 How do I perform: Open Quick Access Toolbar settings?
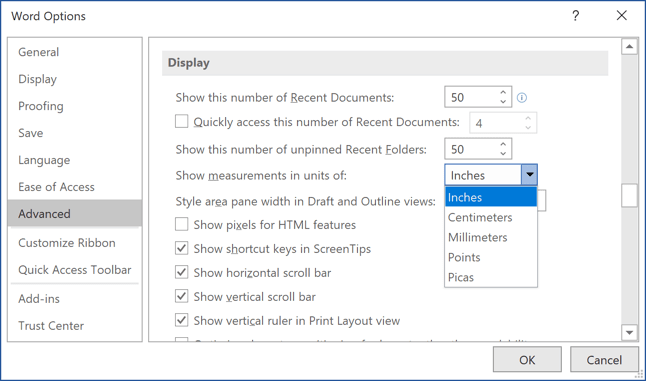[75, 270]
